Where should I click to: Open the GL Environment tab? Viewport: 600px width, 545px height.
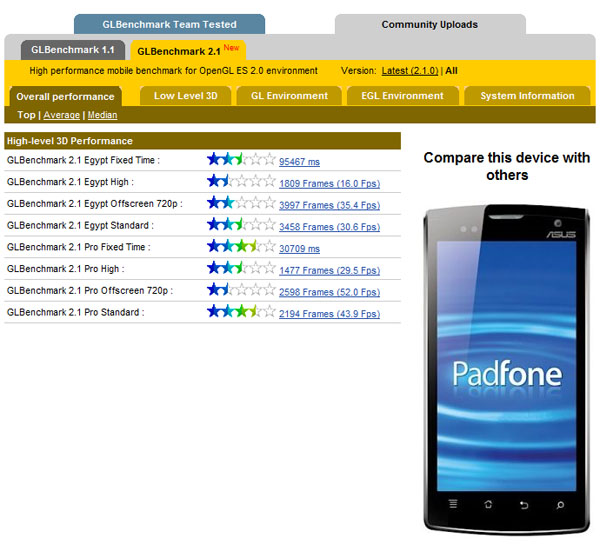pos(289,96)
